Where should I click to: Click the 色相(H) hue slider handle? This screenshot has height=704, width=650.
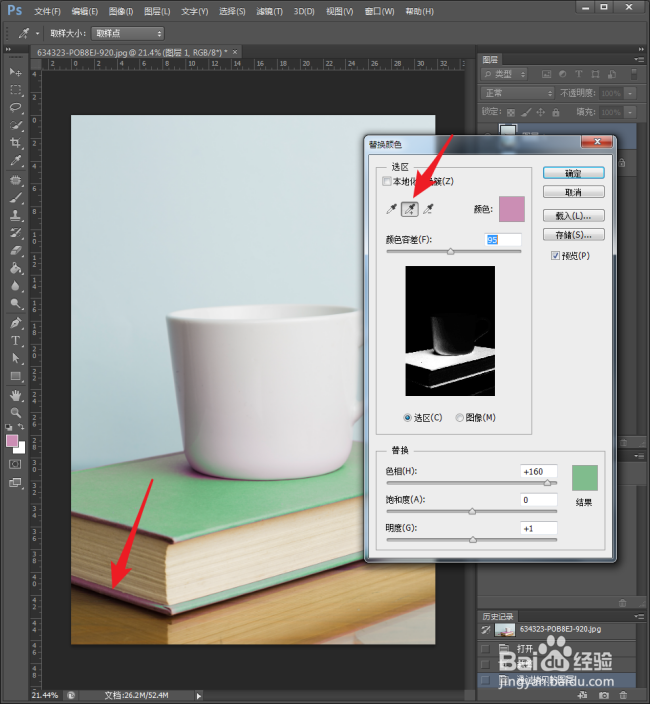click(x=548, y=483)
